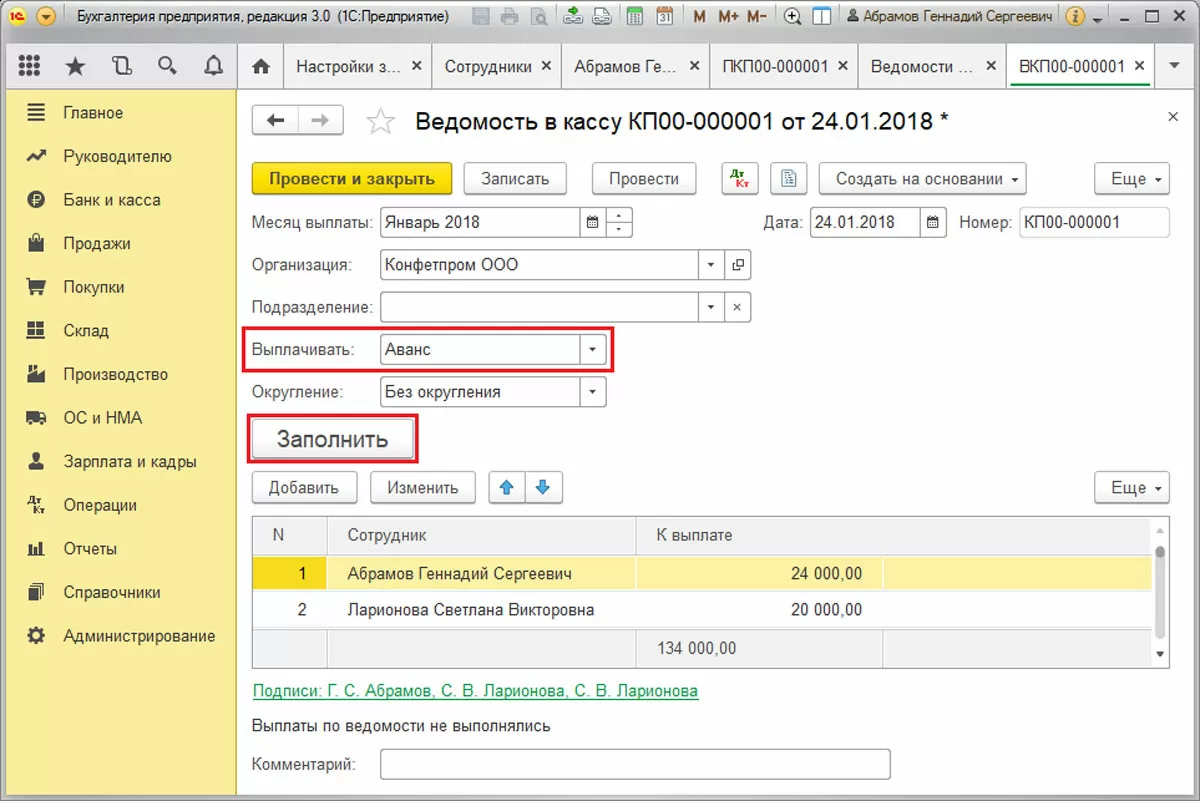Click Провести и закрыть button
The image size is (1200, 801).
pyautogui.click(x=352, y=179)
